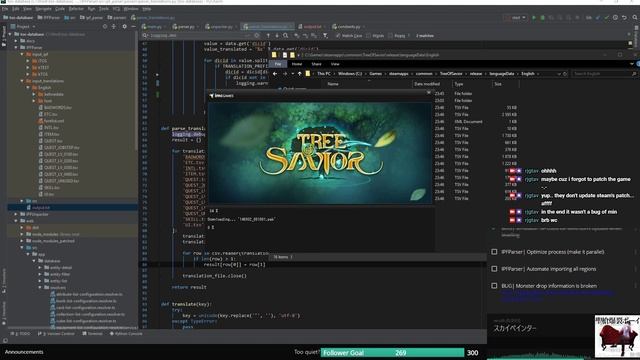Click steamapps in Explorer breadcrumb path

pos(398,74)
